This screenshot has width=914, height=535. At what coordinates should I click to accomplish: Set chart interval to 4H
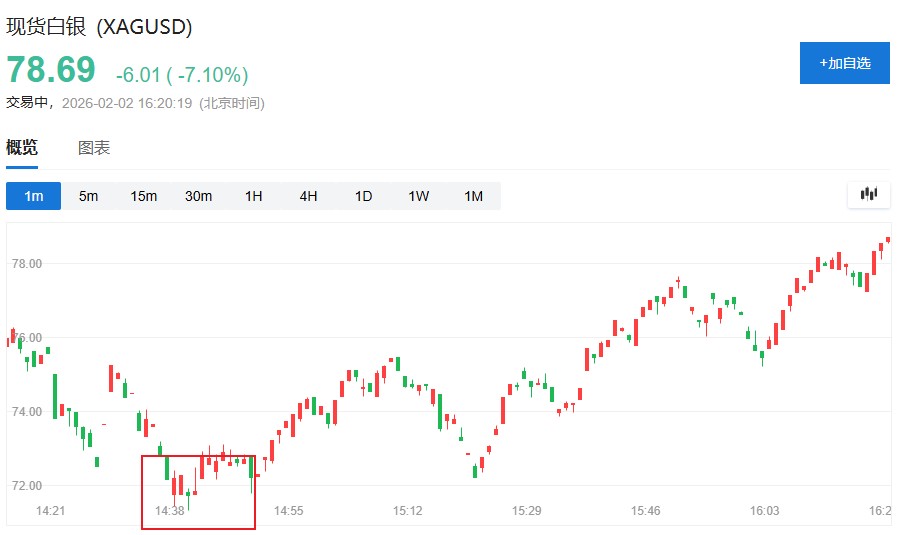pyautogui.click(x=308, y=196)
